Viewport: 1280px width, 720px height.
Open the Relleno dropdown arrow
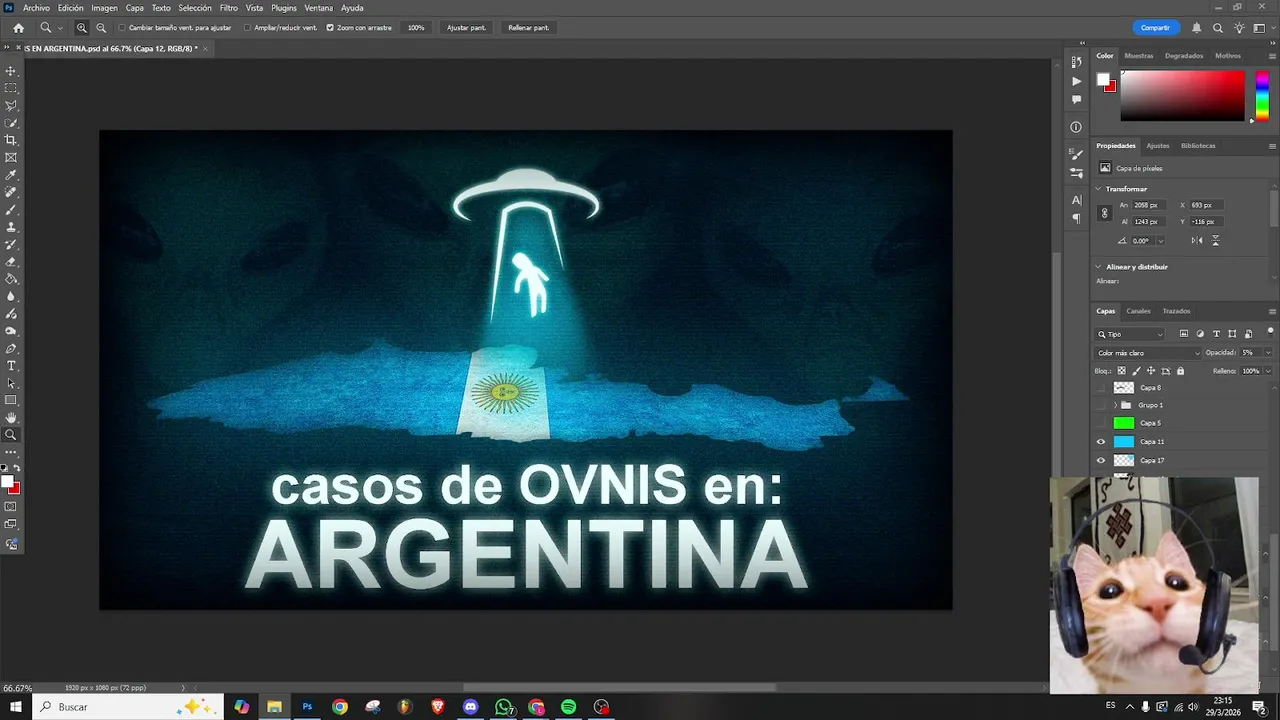[1268, 371]
